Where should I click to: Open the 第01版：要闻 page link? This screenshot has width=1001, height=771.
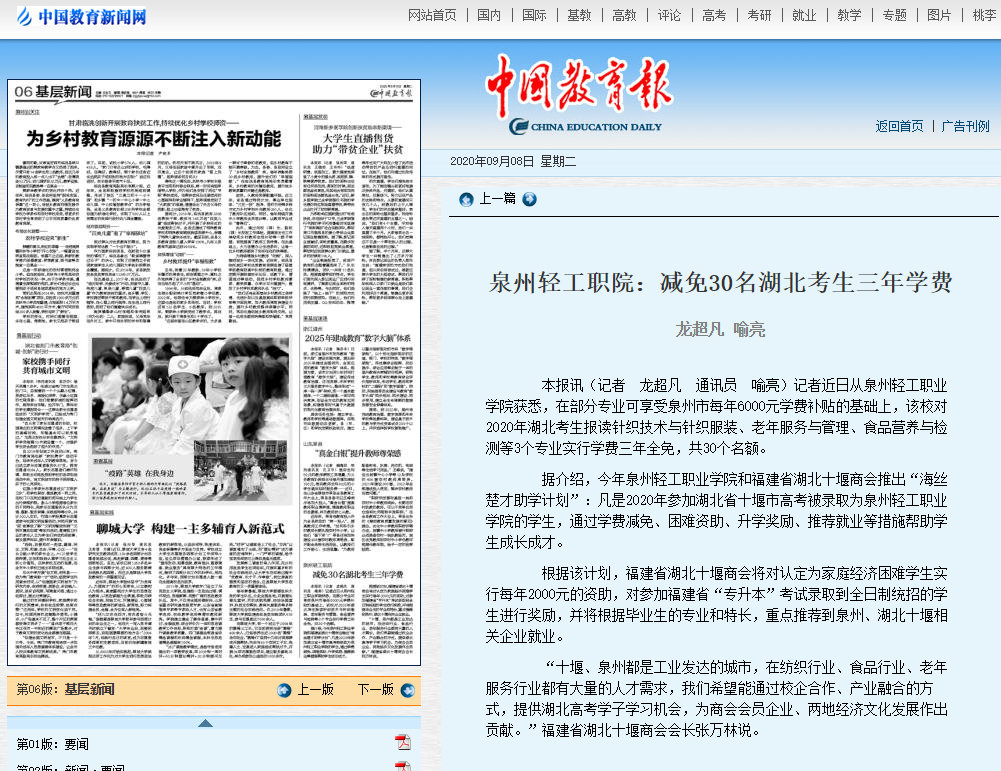pyautogui.click(x=52, y=744)
